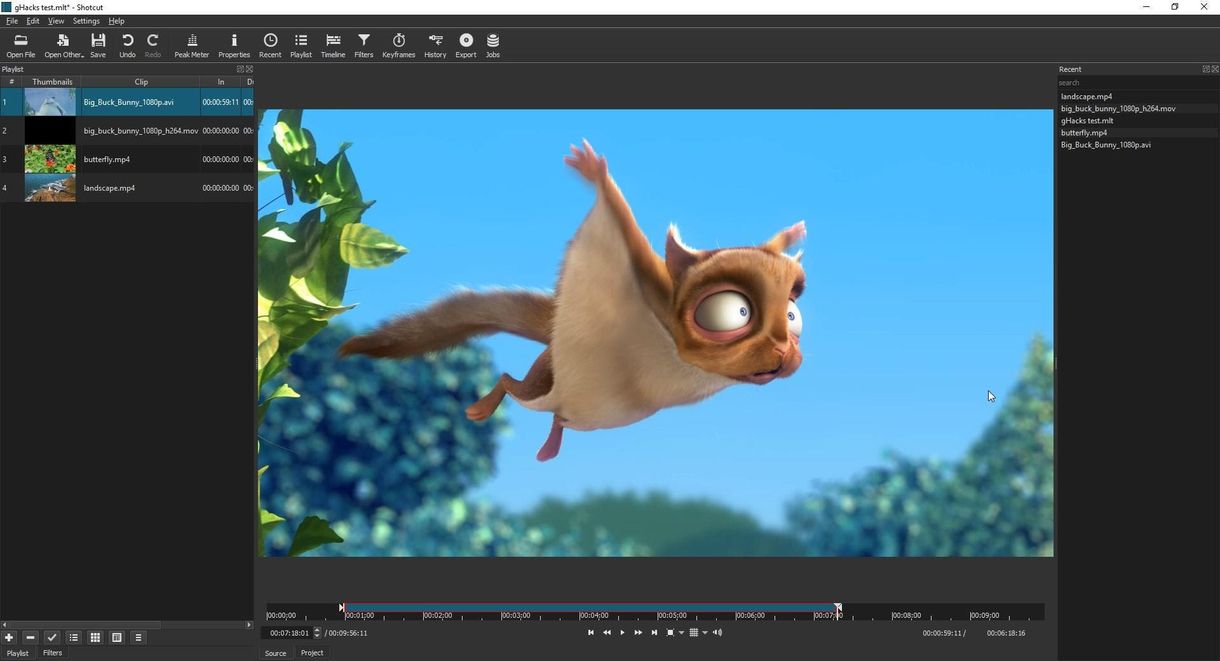1220x661 pixels.
Task: Click the butterfly.mp4 playlist thumbnail
Action: pos(50,159)
